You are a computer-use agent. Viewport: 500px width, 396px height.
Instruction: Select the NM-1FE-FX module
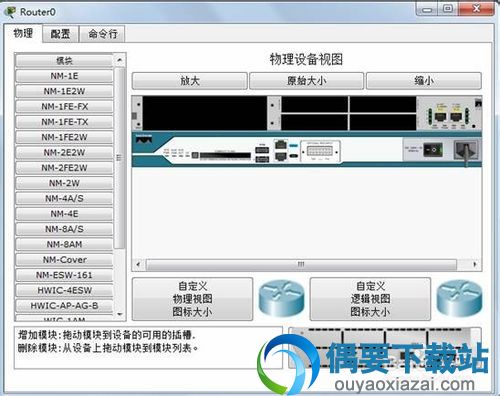point(64,106)
